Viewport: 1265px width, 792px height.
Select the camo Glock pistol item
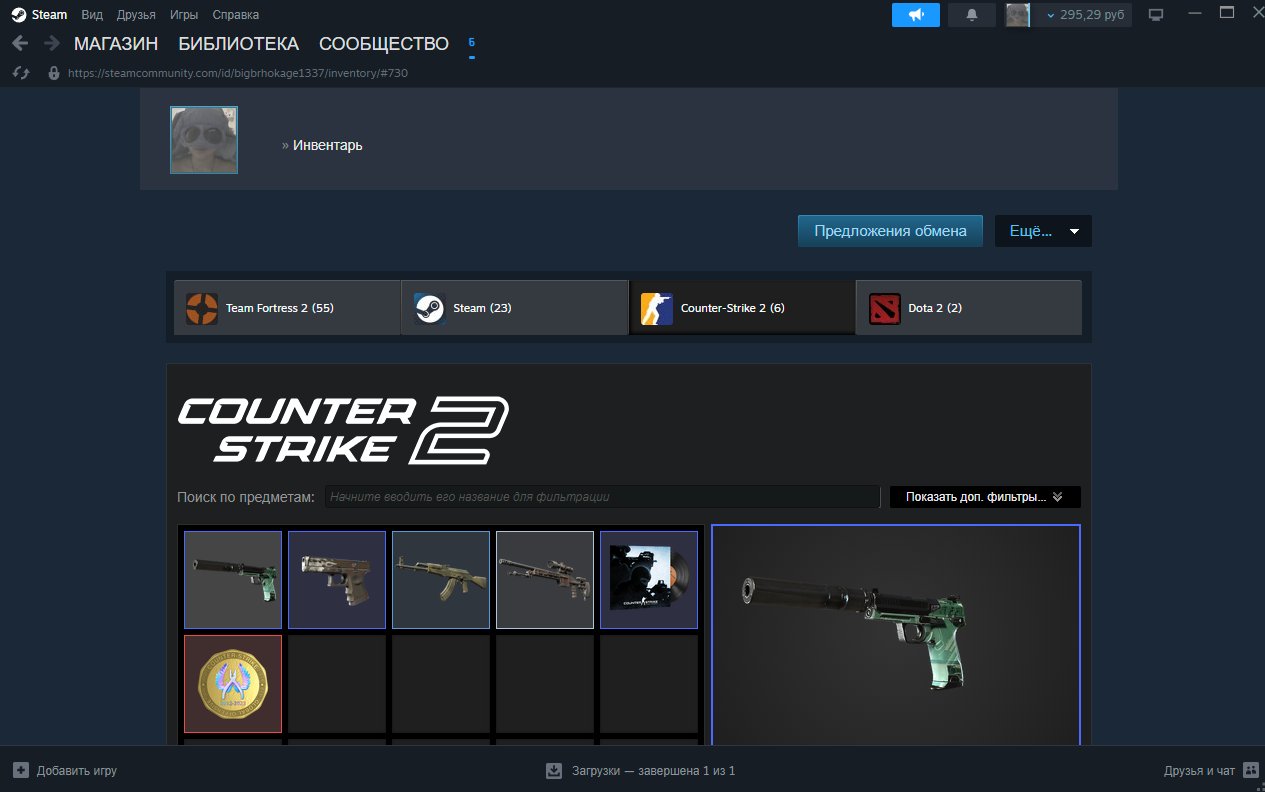(x=337, y=580)
